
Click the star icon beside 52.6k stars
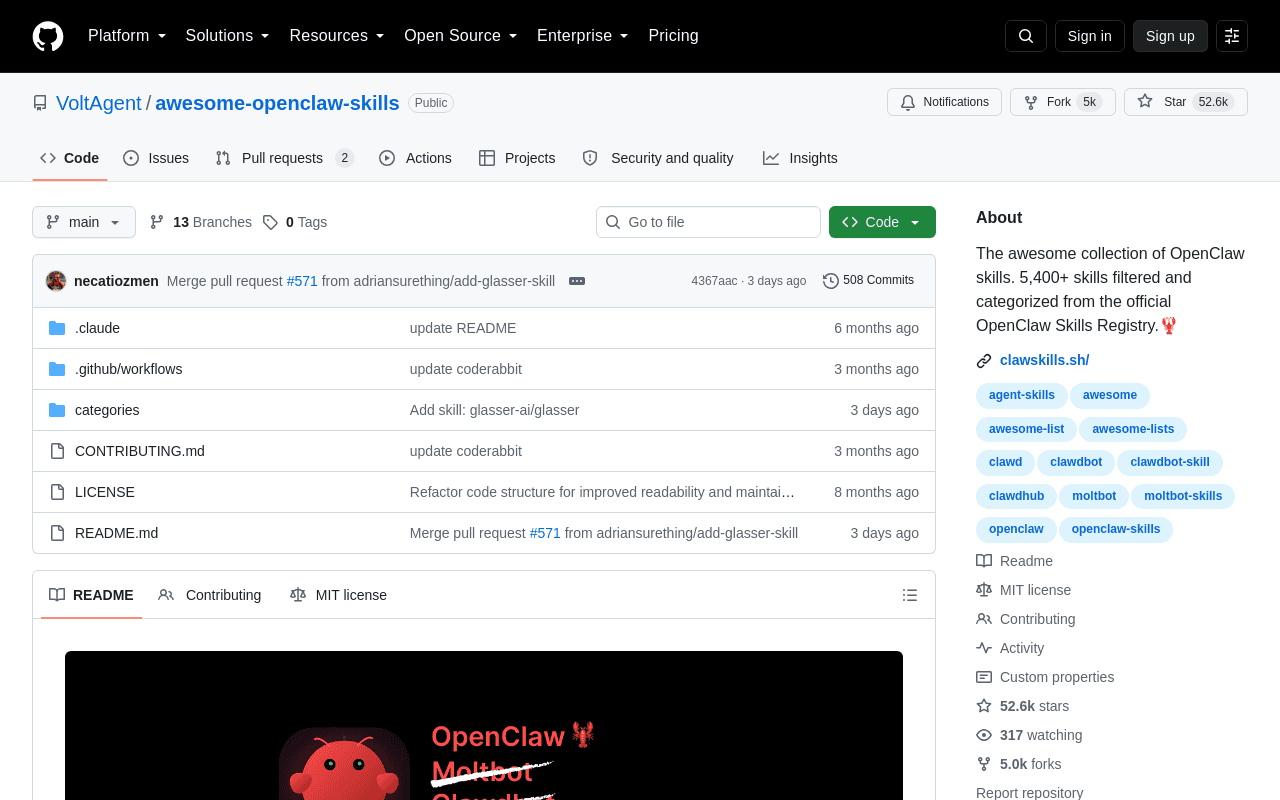coord(984,706)
